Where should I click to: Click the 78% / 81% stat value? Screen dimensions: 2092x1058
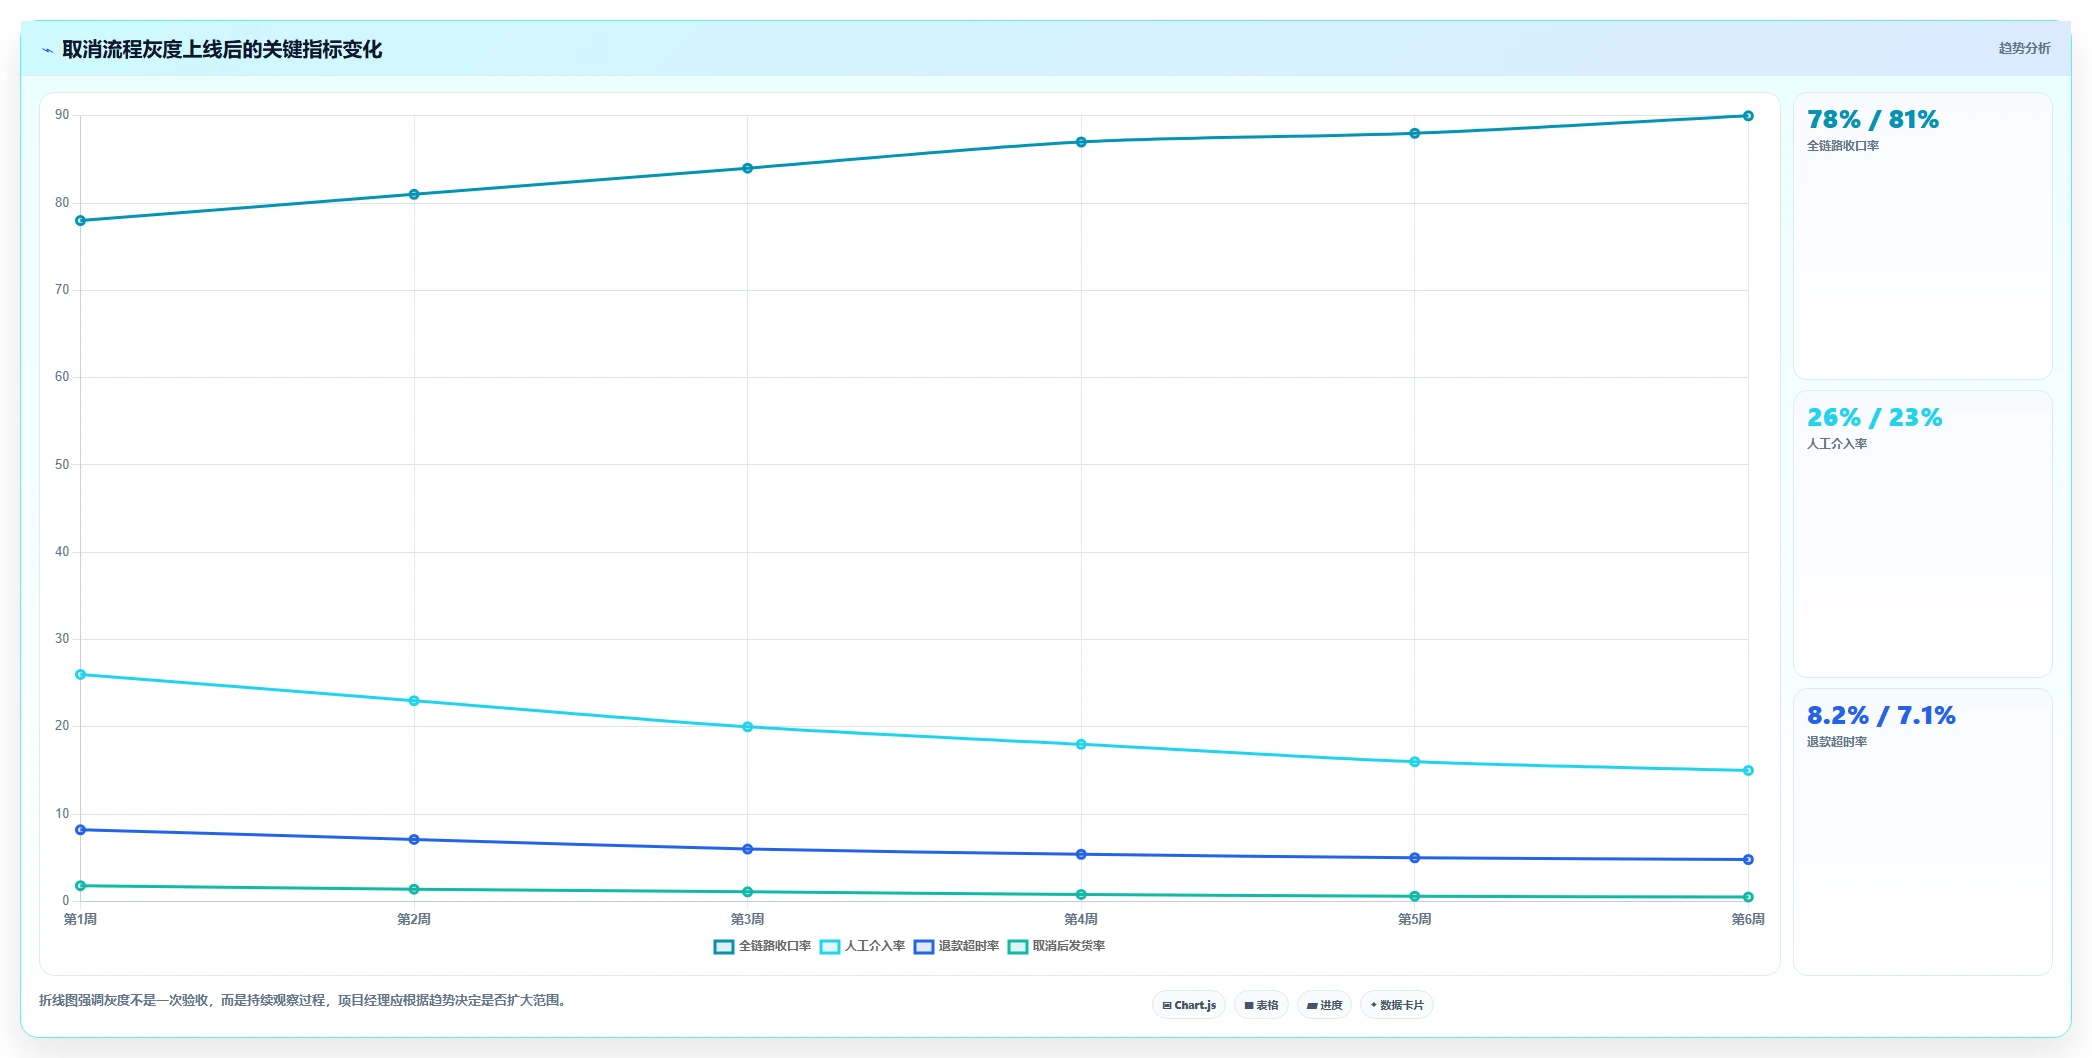(x=1873, y=120)
